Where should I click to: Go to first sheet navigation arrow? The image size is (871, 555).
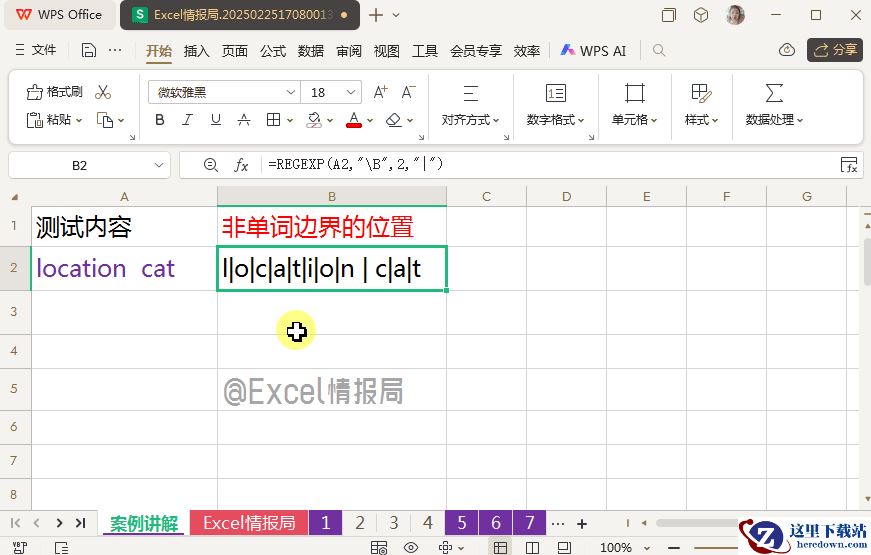tap(16, 523)
